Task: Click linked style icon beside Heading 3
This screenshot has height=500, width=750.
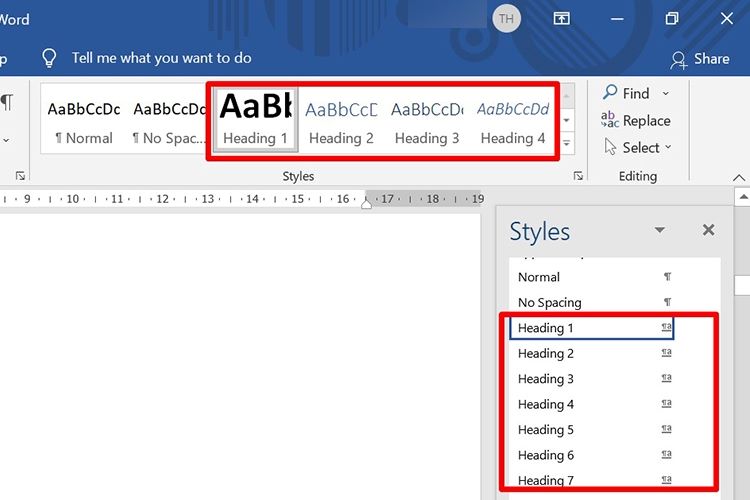Action: pyautogui.click(x=666, y=378)
